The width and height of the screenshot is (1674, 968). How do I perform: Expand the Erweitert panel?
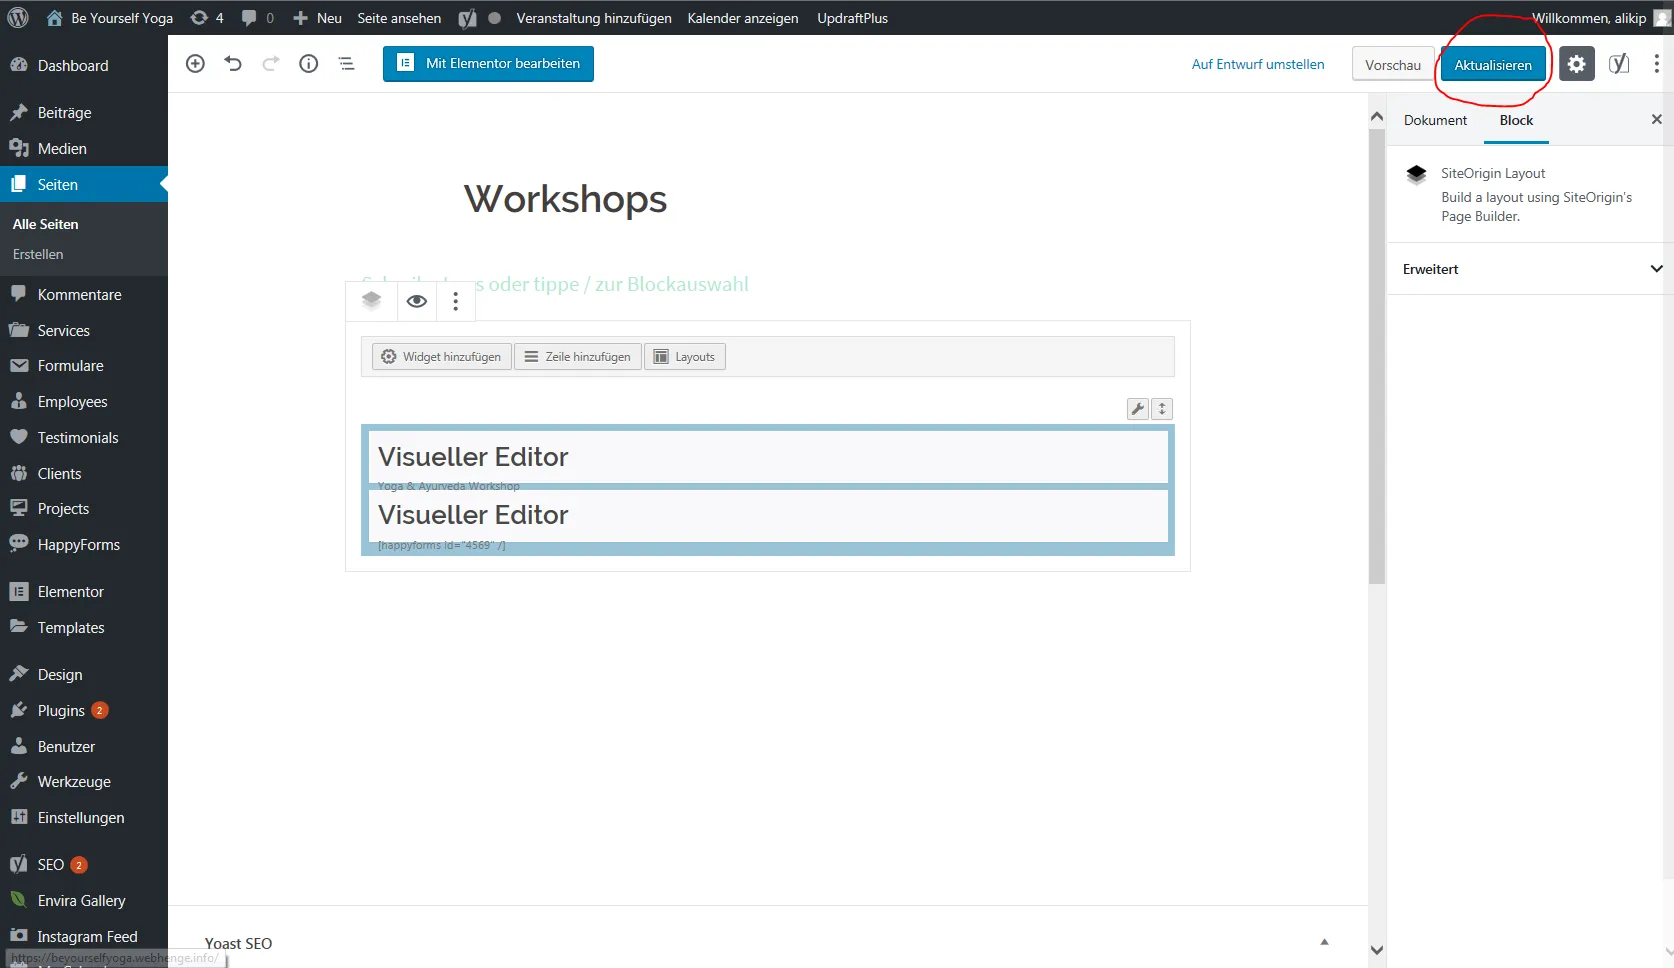point(1530,269)
